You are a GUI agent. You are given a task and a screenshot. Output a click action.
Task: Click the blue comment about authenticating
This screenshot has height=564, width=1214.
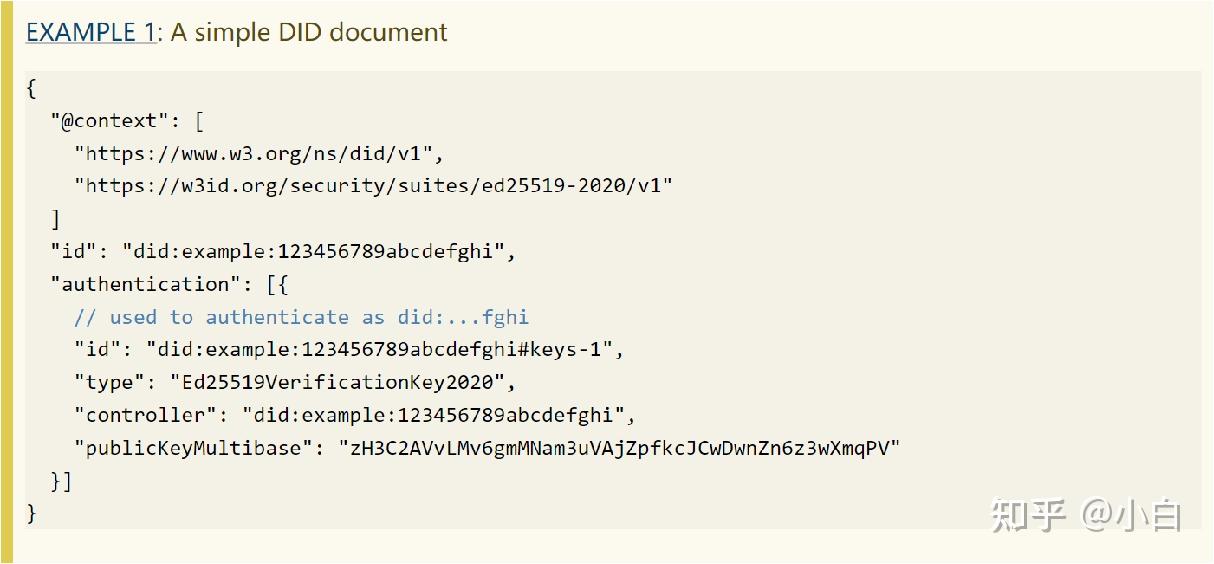[301, 317]
